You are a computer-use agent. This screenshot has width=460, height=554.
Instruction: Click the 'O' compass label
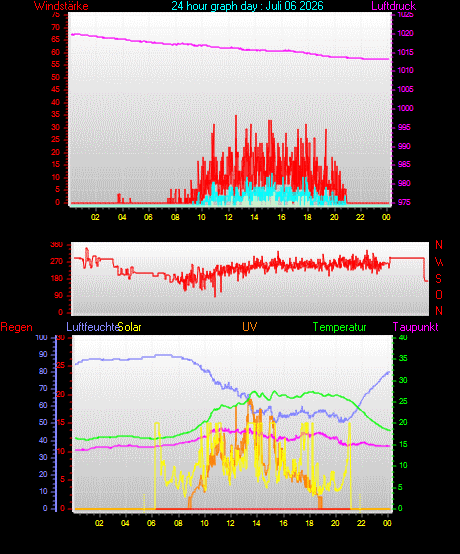click(438, 295)
